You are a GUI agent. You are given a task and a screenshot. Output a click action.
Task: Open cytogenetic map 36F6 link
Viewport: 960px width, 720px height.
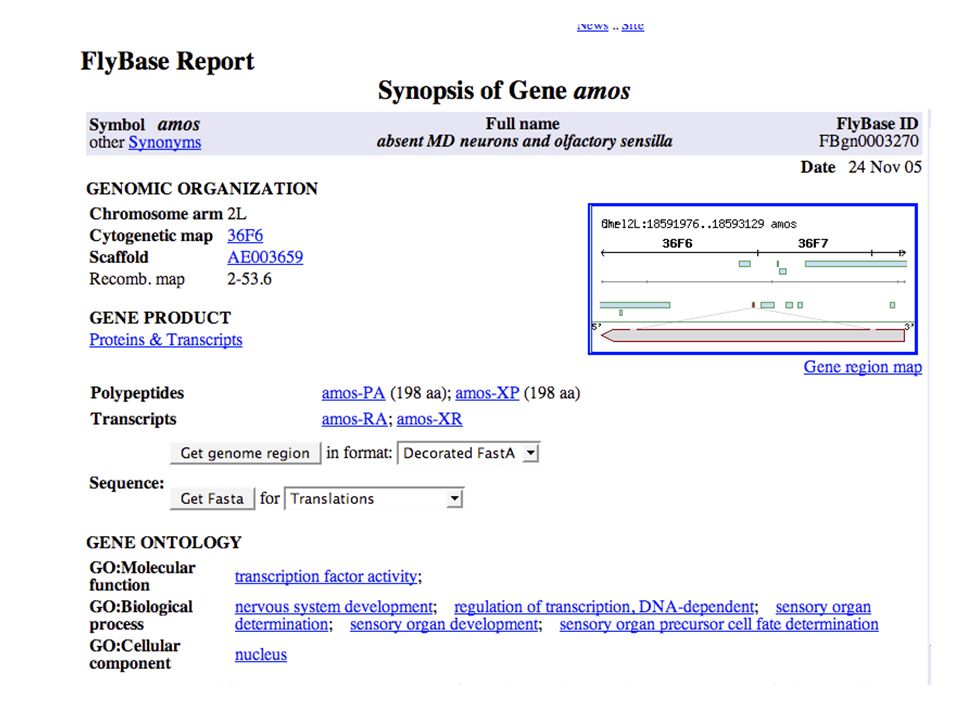coord(245,236)
